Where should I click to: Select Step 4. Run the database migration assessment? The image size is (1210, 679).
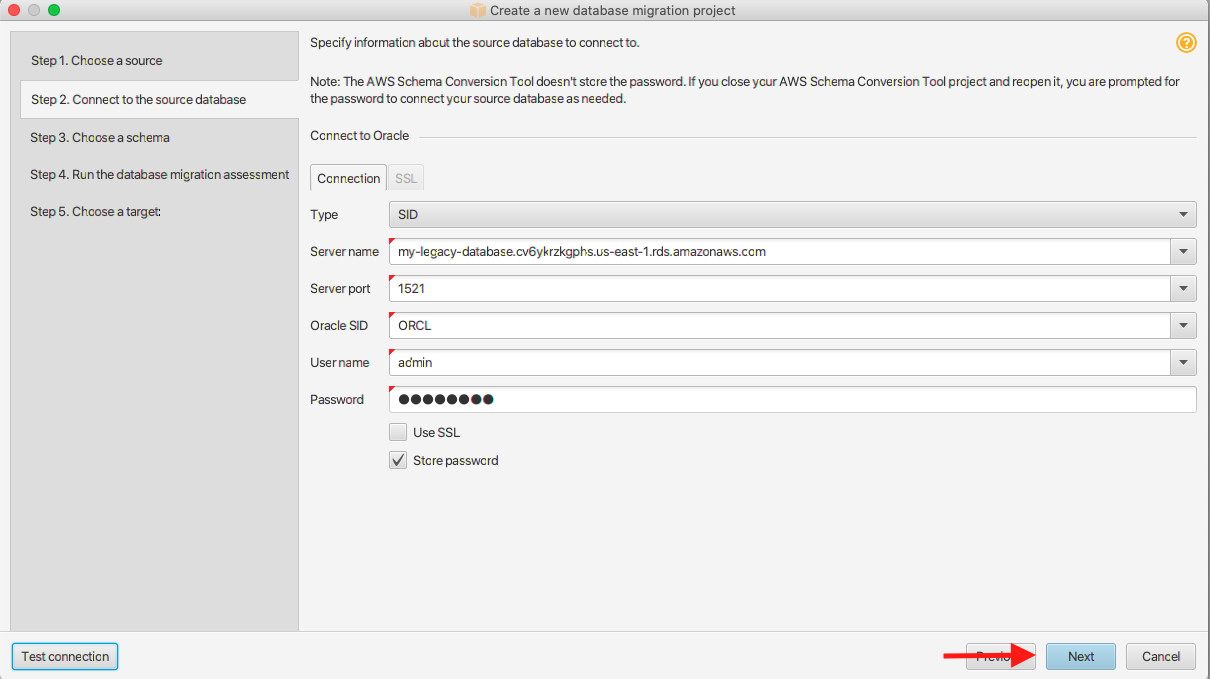click(155, 174)
